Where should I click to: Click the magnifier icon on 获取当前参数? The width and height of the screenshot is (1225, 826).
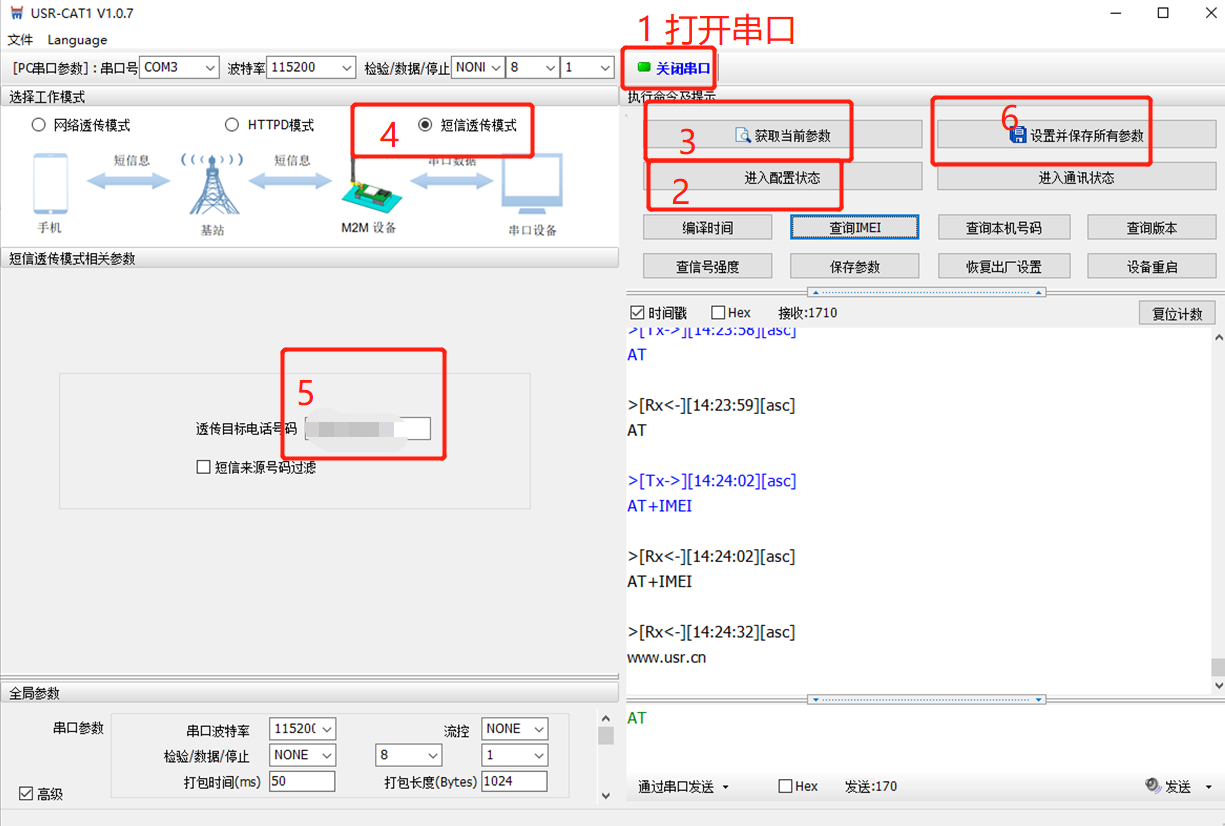click(742, 135)
